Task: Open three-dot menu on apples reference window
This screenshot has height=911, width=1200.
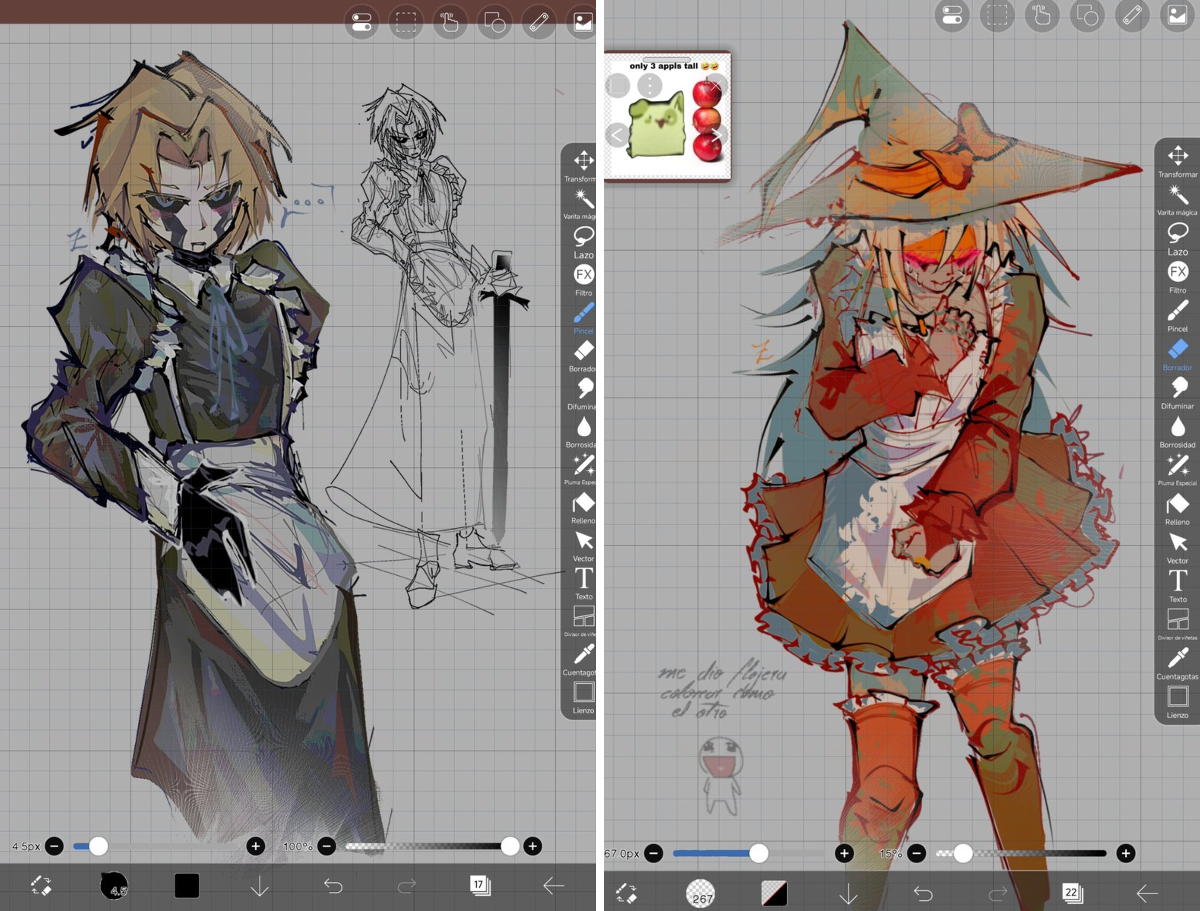Action: [x=649, y=86]
